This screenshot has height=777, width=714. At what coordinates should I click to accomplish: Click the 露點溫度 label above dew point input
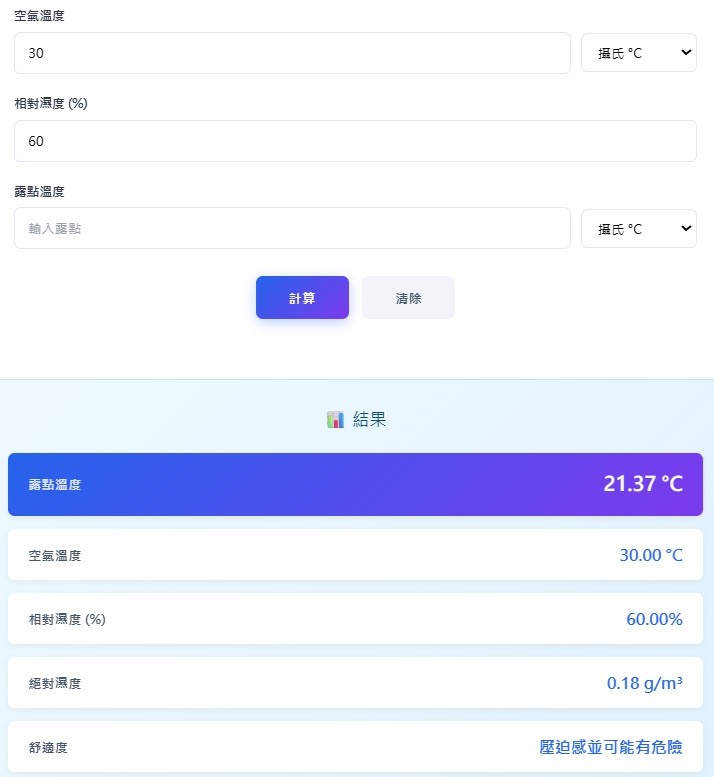tap(39, 191)
